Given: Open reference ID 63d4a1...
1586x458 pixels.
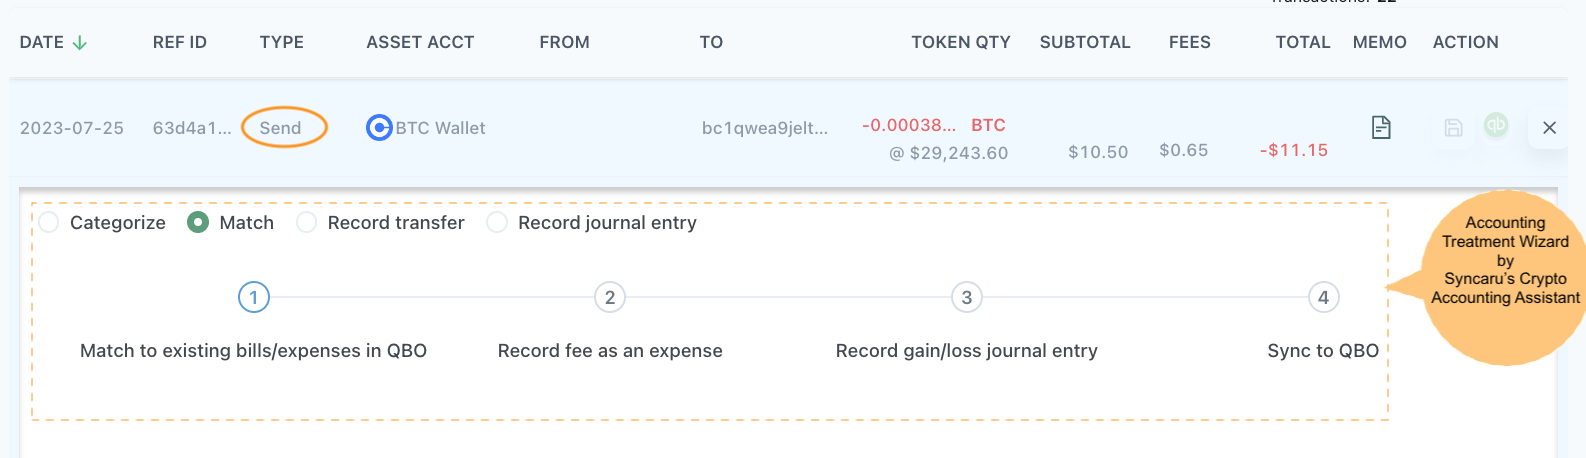Looking at the screenshot, I should (192, 128).
